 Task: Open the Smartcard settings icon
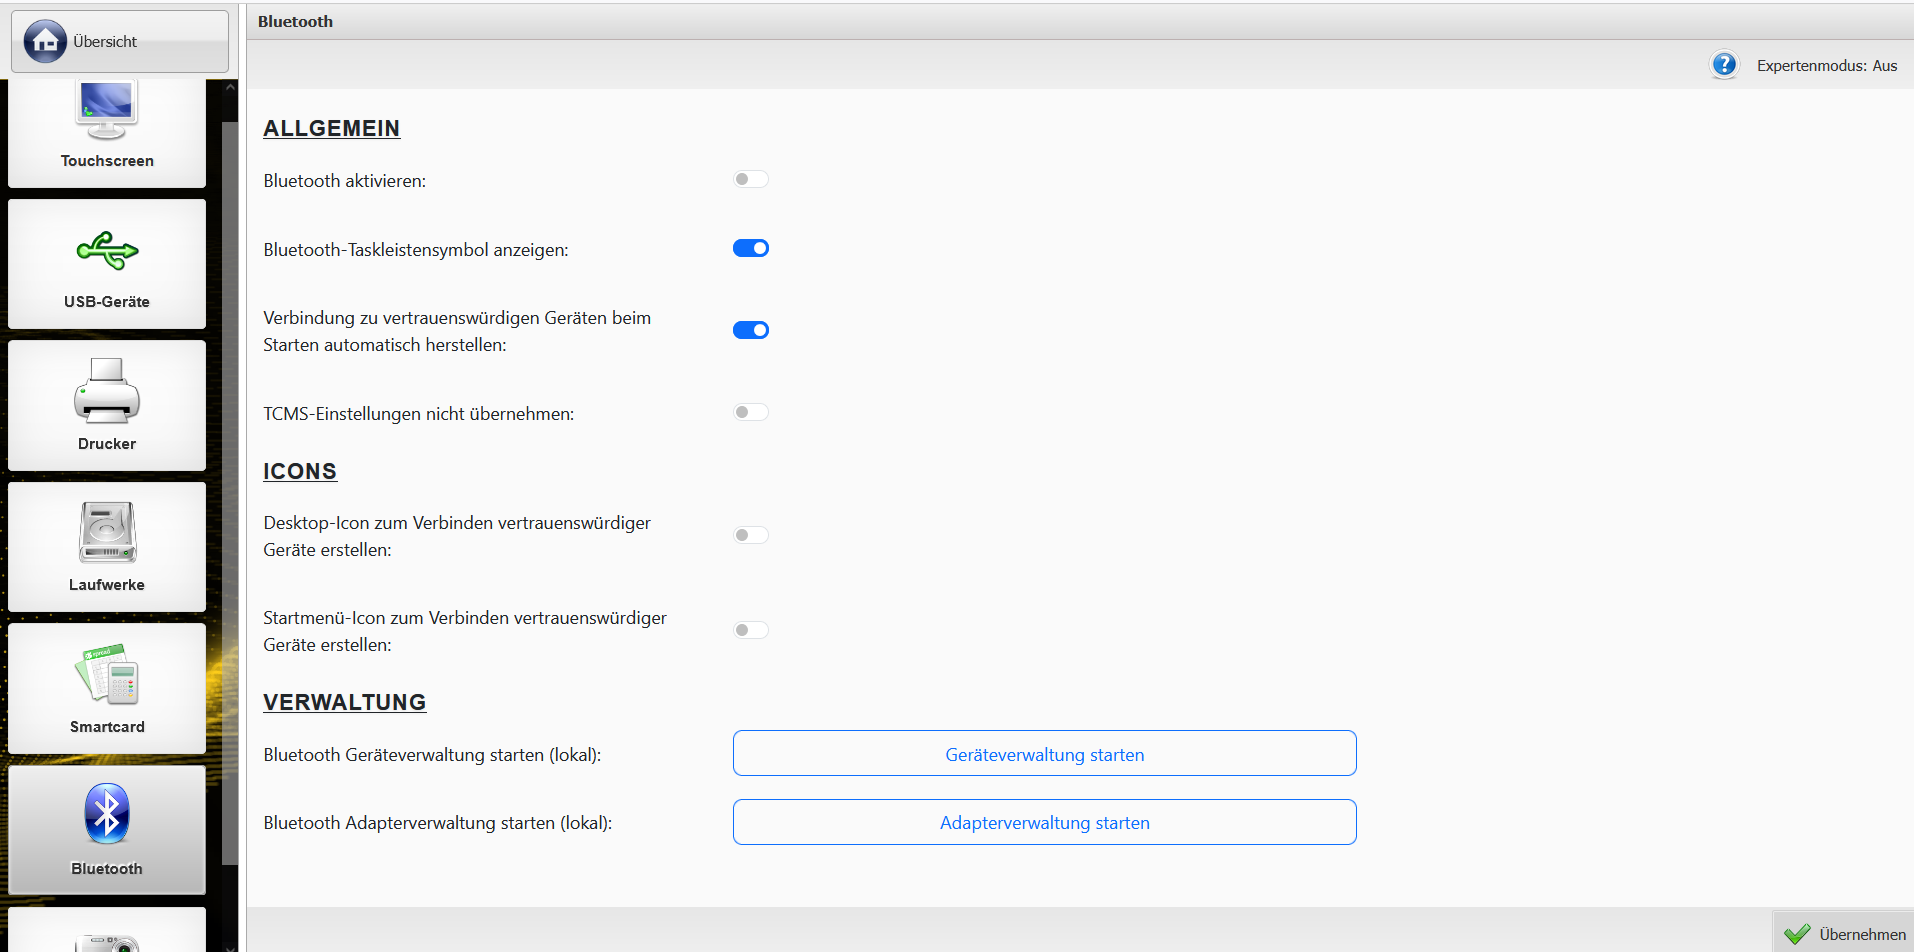[x=107, y=688]
